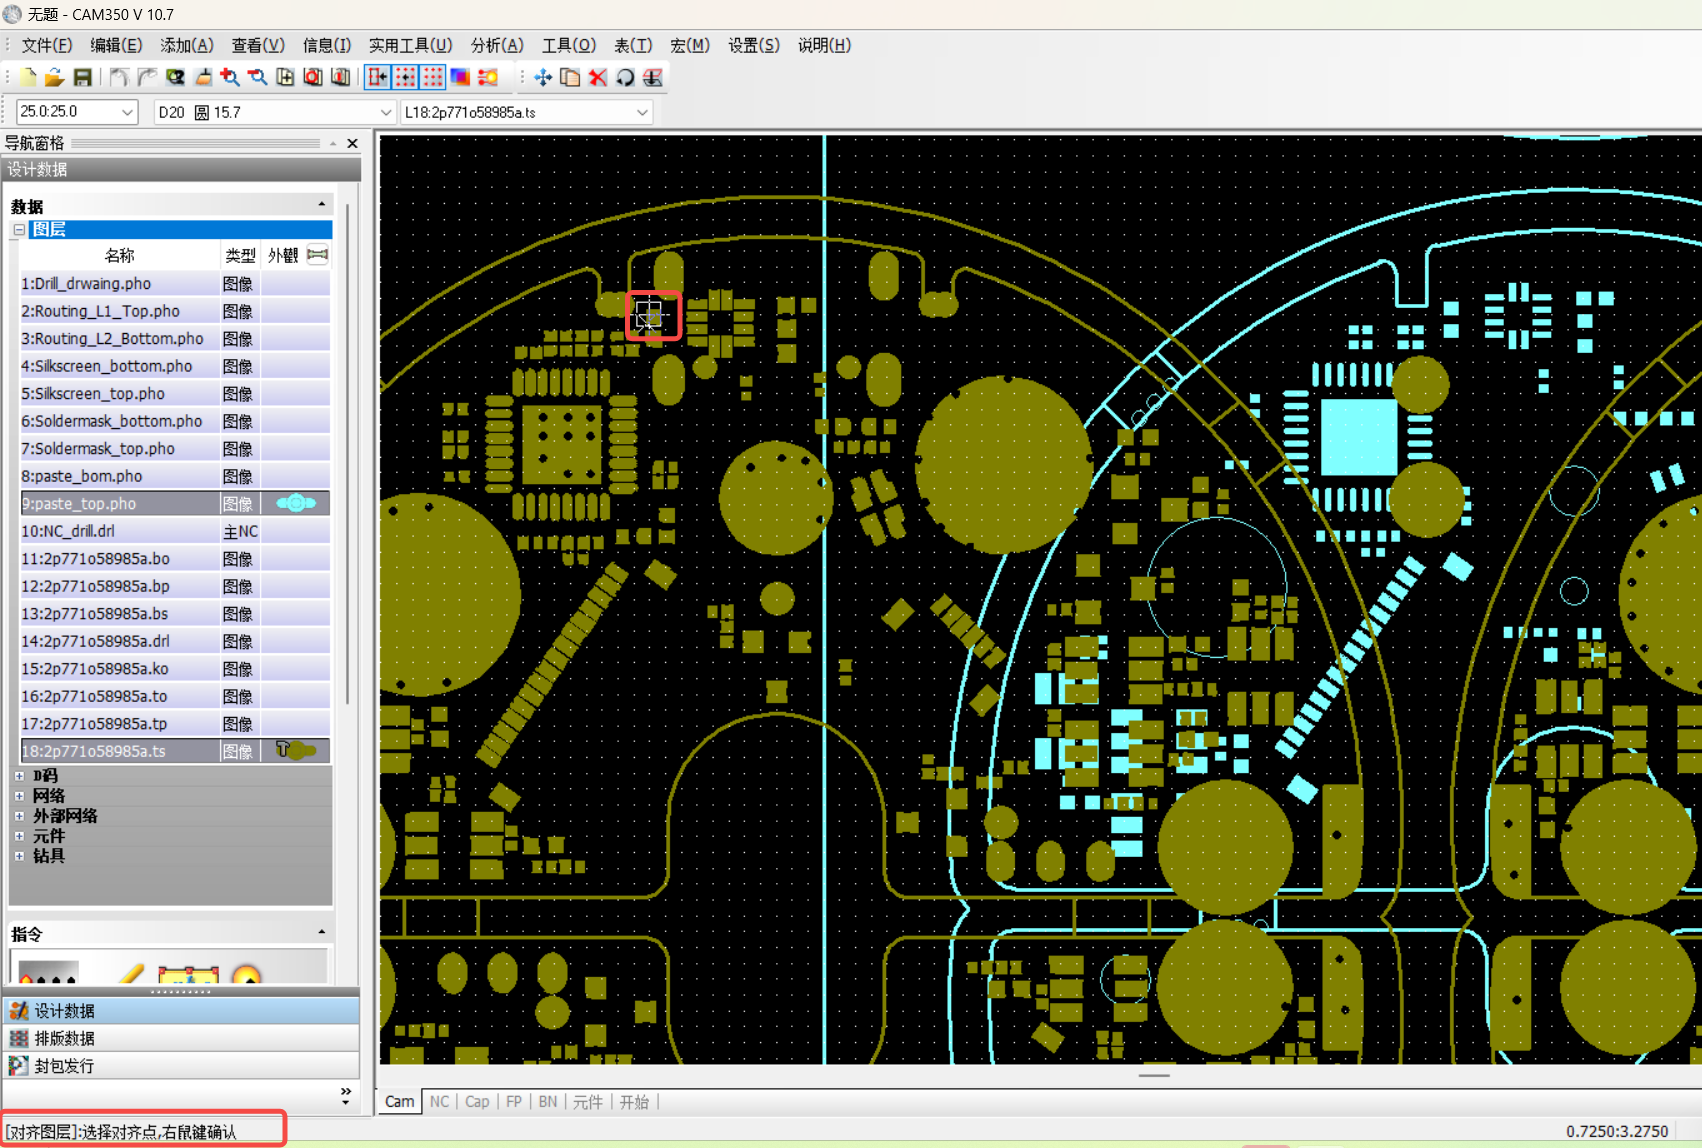Switch to the FP editor tab

pos(514,1101)
